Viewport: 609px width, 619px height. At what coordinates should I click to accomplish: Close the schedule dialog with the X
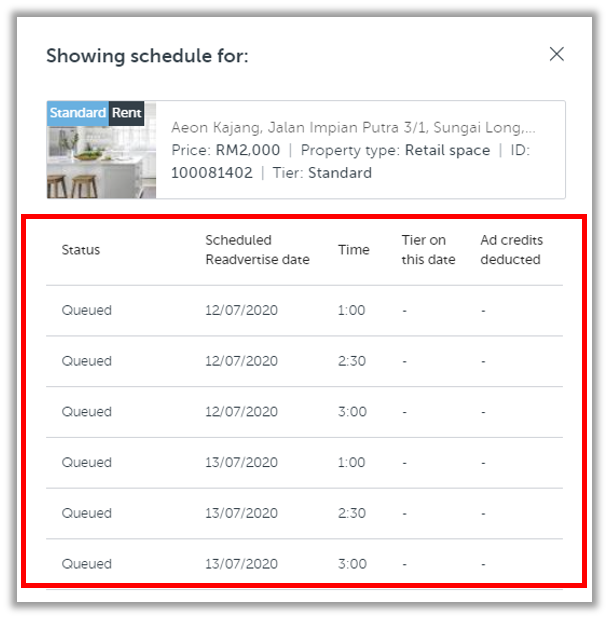tap(557, 54)
